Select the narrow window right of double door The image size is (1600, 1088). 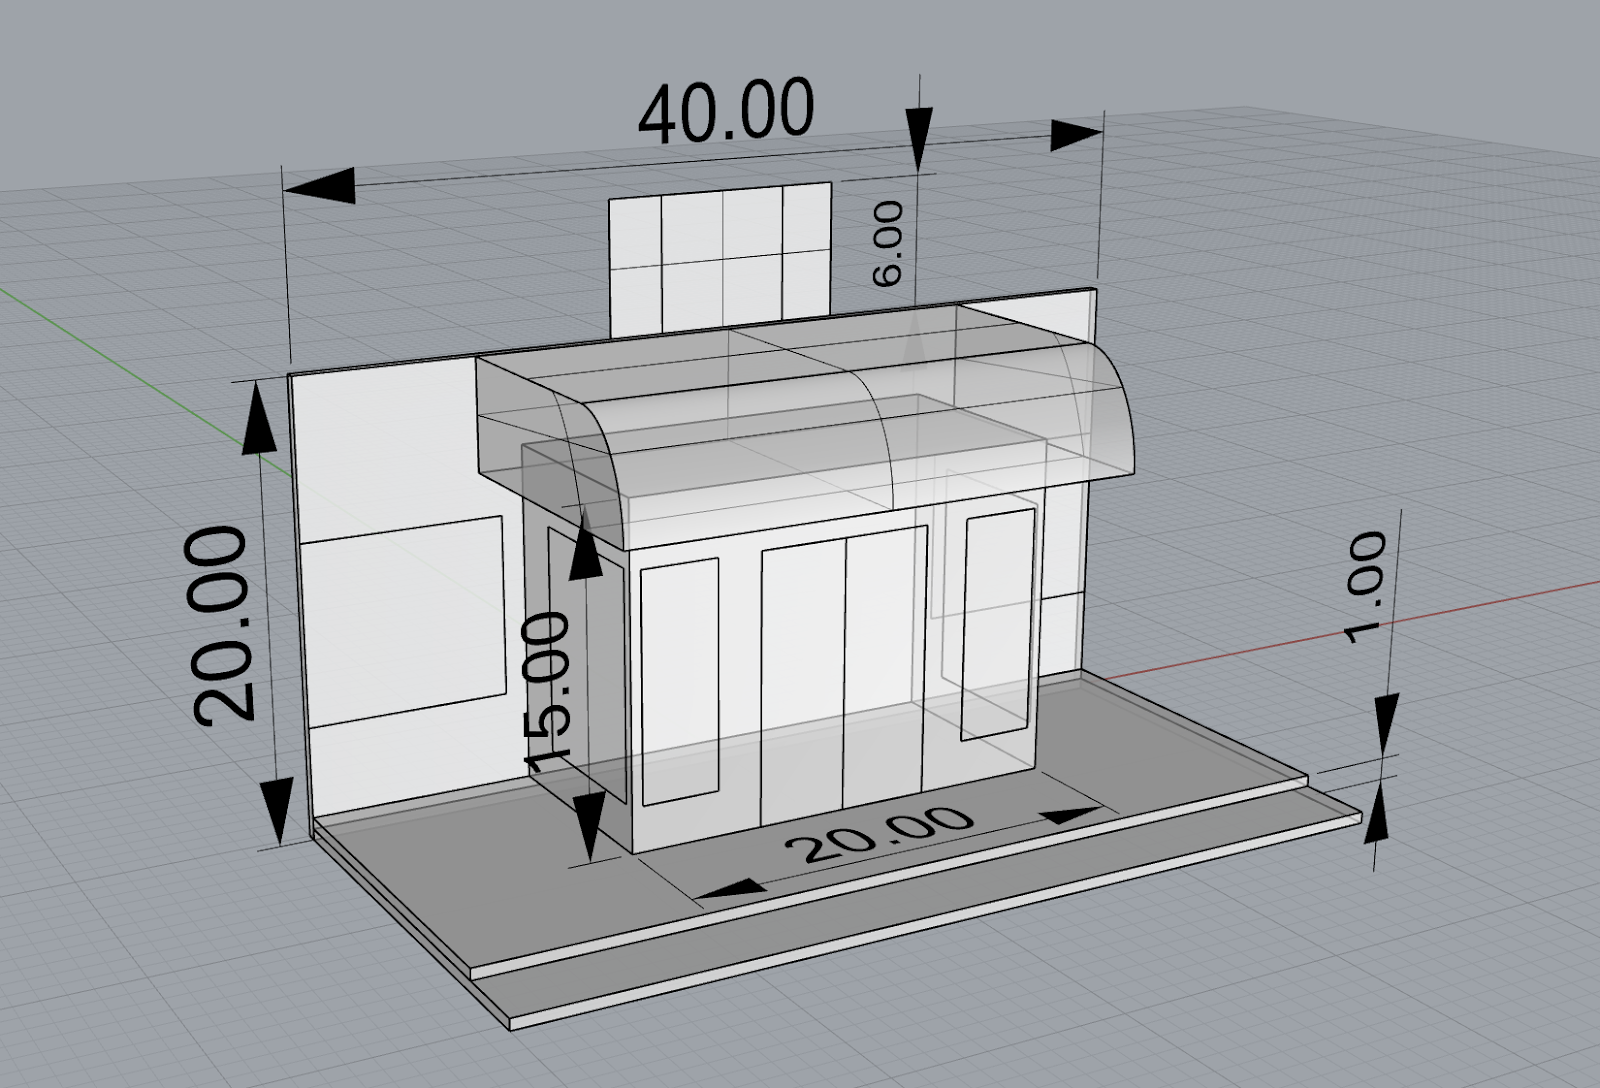[998, 625]
